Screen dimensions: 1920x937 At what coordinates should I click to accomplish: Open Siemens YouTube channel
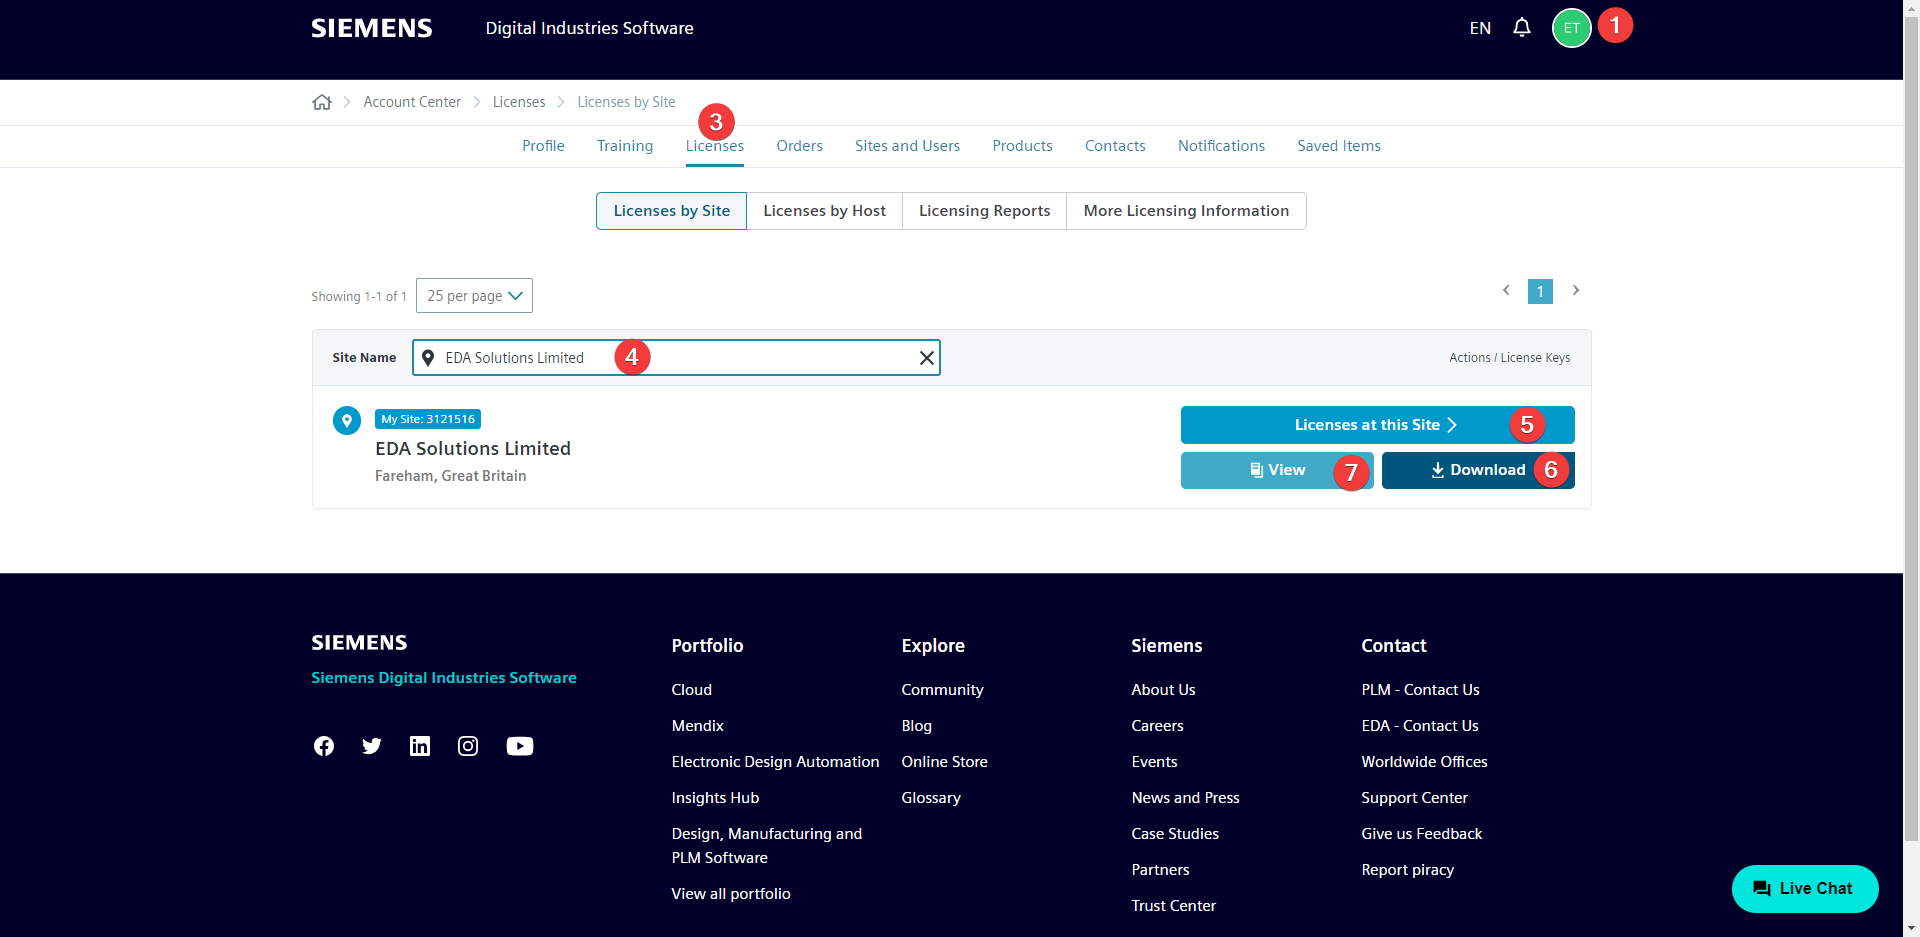point(520,746)
